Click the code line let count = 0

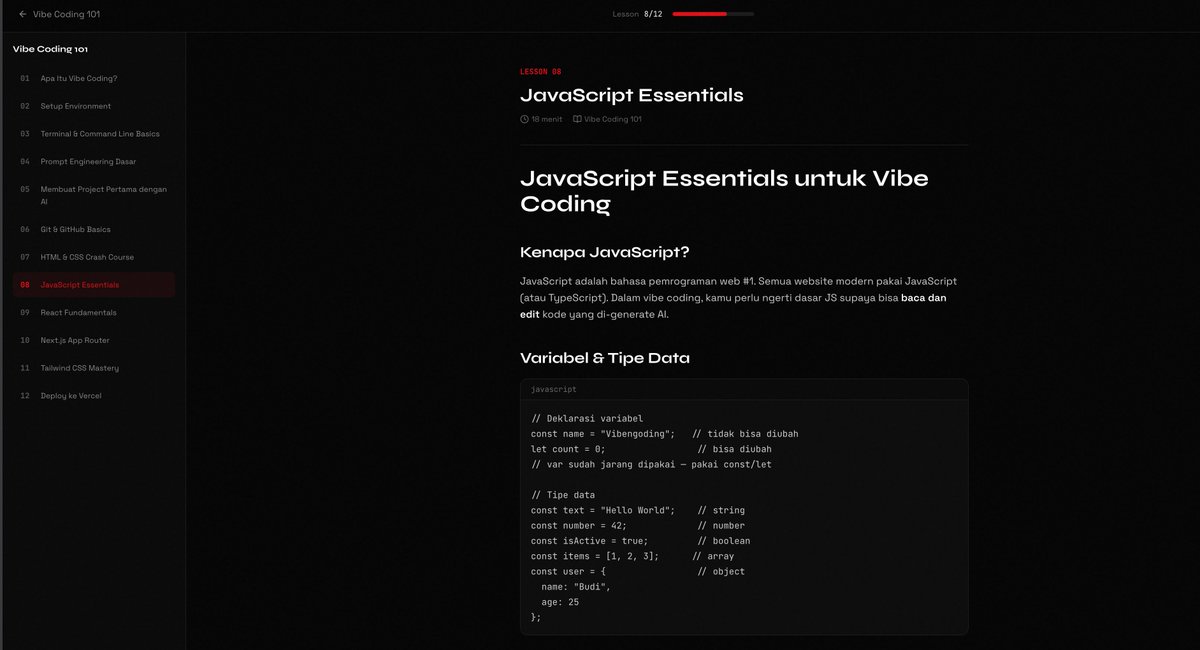(568, 449)
